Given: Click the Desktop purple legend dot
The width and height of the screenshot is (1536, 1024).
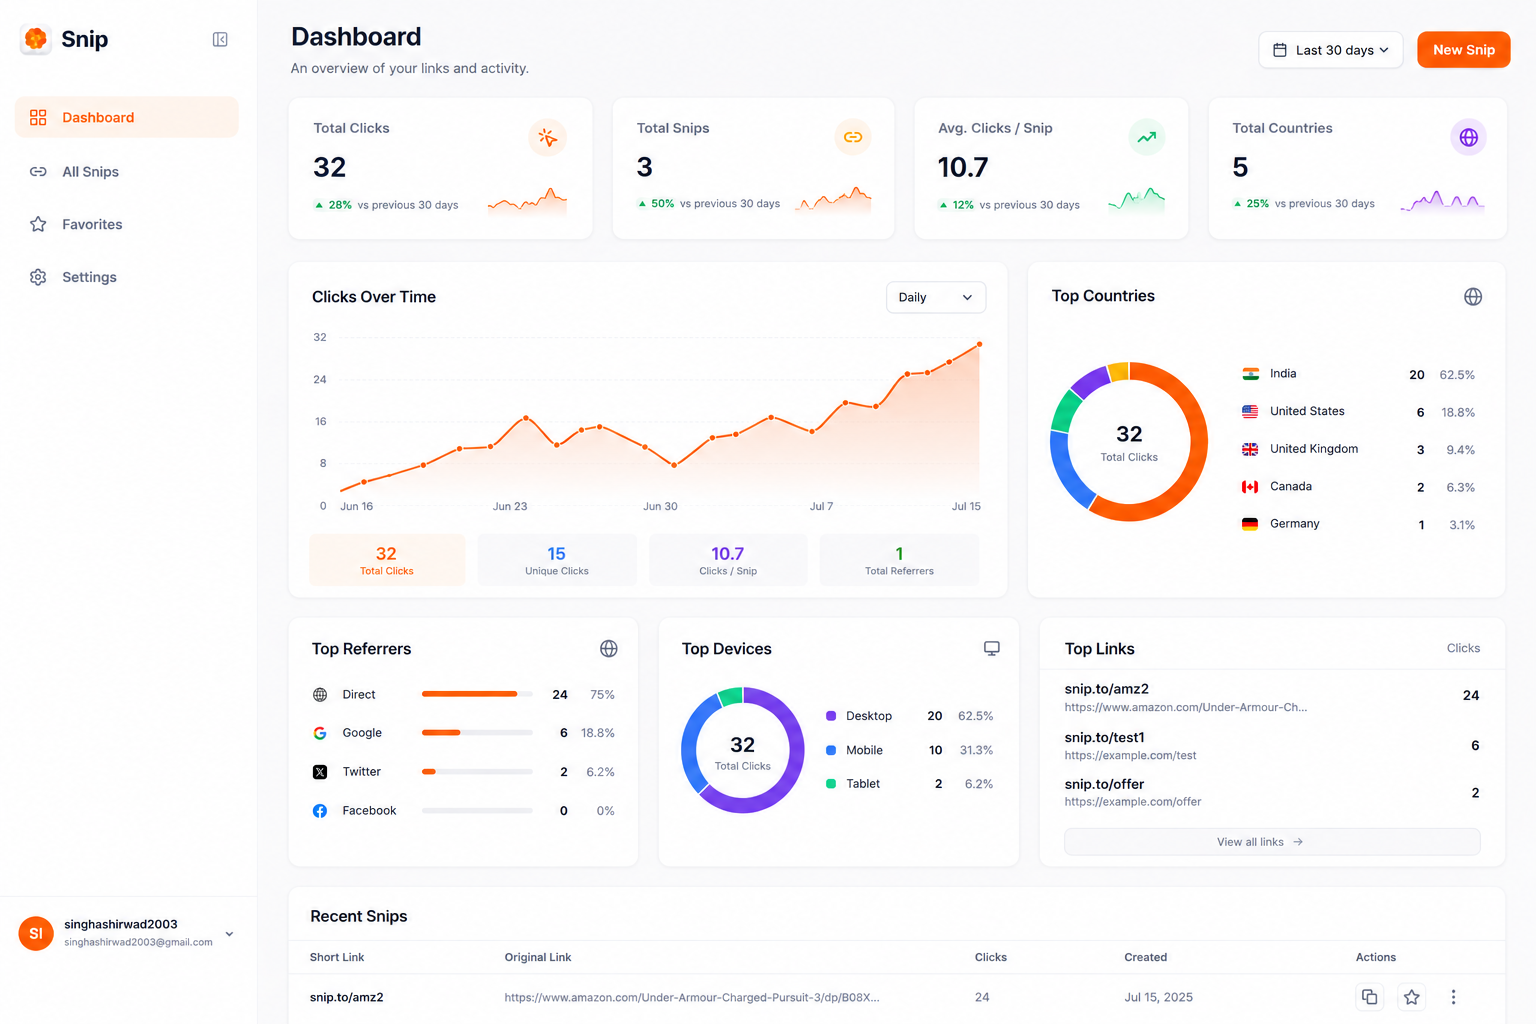Looking at the screenshot, I should 831,716.
